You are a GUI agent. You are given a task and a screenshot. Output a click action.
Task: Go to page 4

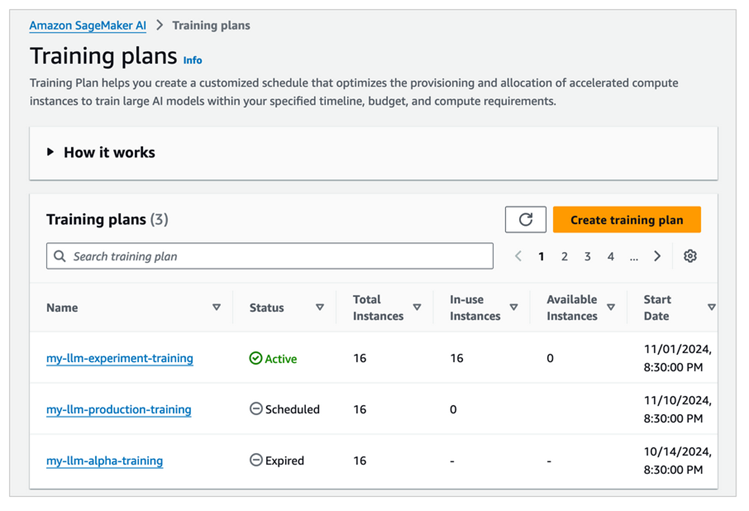[x=611, y=256]
